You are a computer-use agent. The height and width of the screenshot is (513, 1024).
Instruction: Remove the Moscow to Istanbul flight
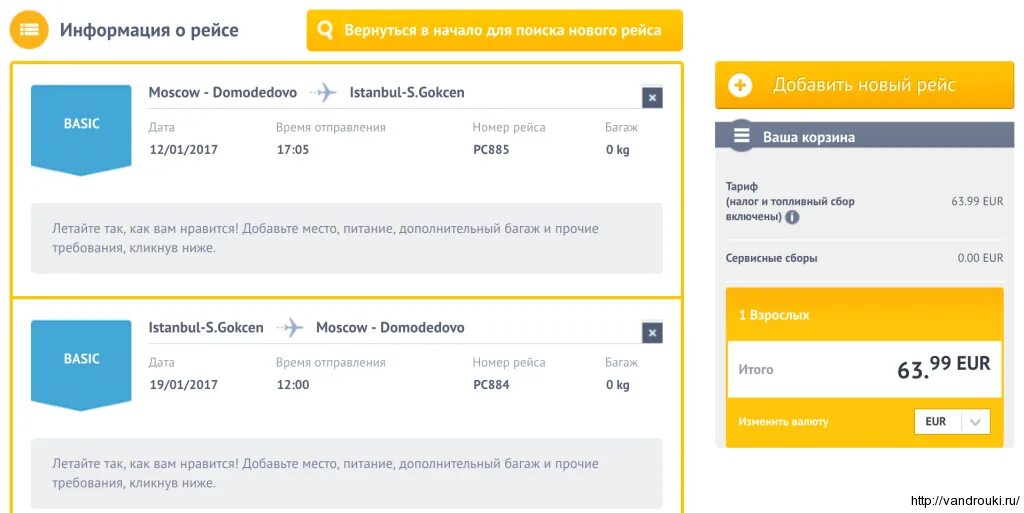coord(652,97)
